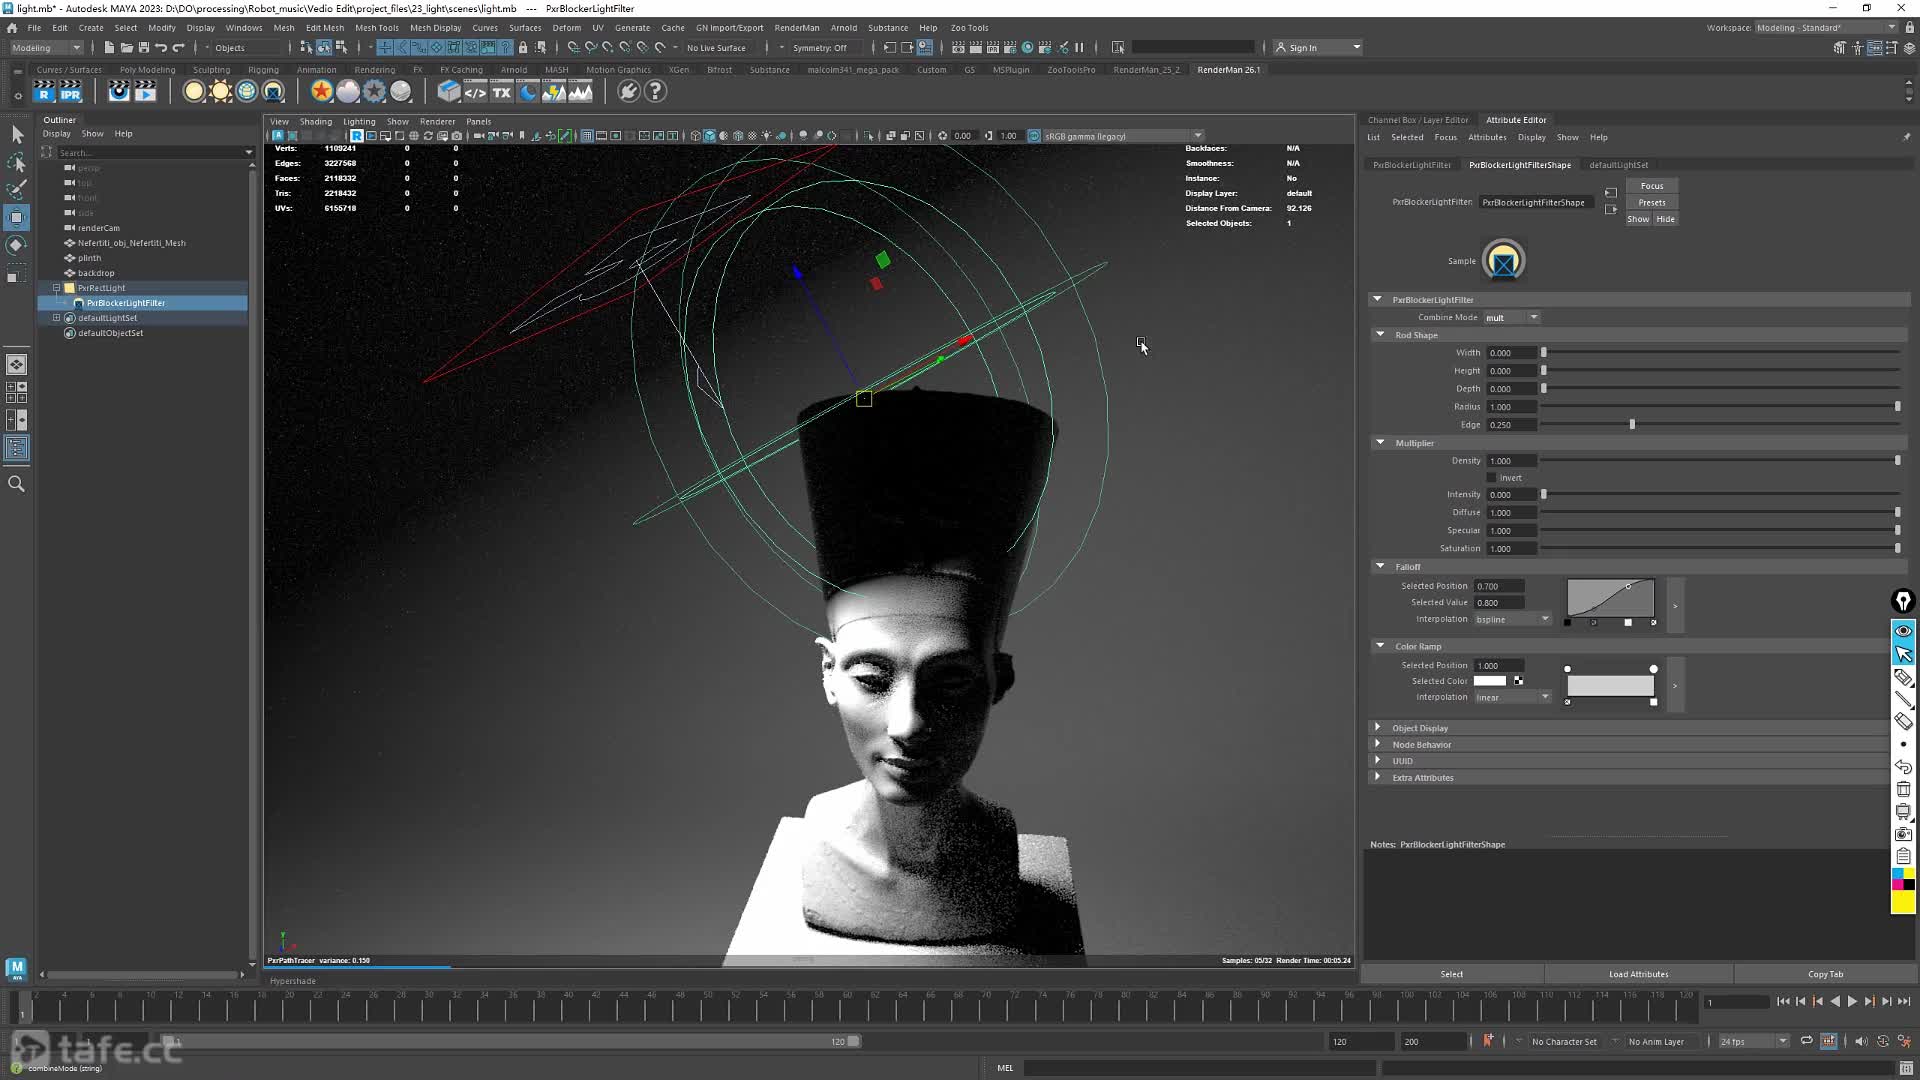Click the Load Attributes button
The width and height of the screenshot is (1920, 1080).
1638,974
